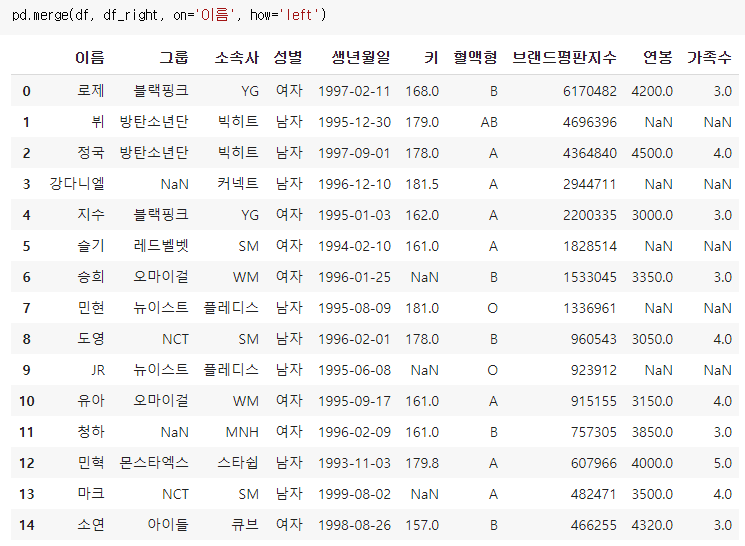Click brand score 6170482
The image size is (745, 546).
[590, 91]
